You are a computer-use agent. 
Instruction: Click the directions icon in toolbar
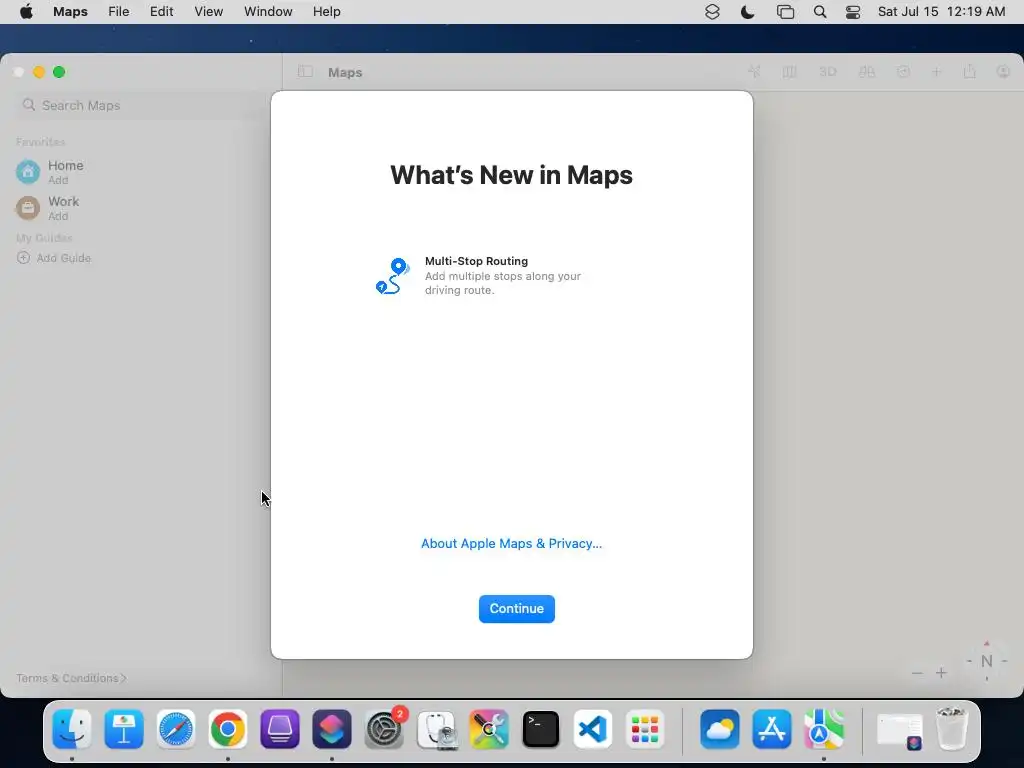(903, 72)
